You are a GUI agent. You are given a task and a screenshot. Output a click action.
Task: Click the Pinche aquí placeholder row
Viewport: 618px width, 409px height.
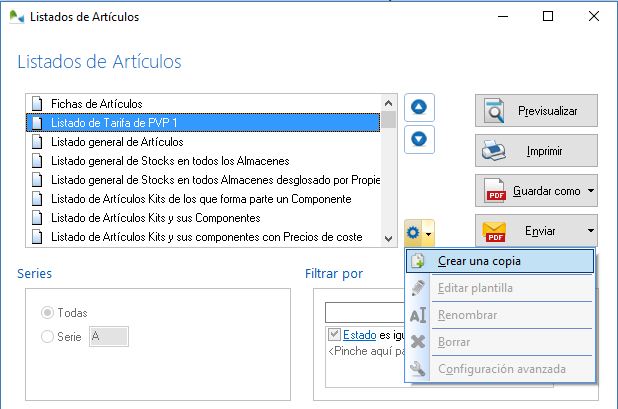pos(367,351)
